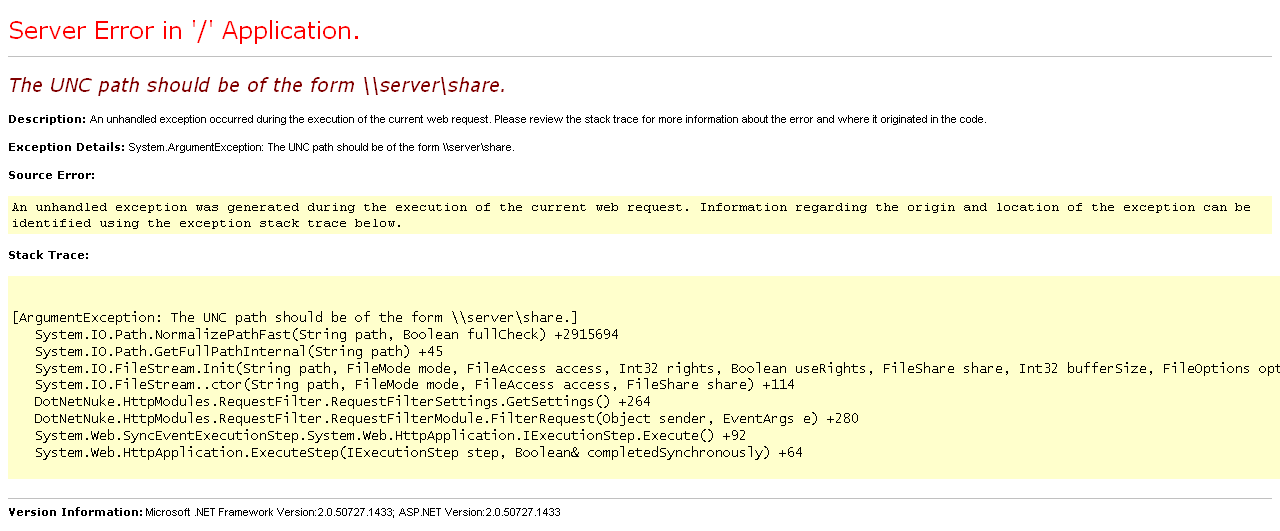This screenshot has height=531, width=1280.
Task: Click the 'Exception Details:' label
Action: tap(67, 147)
